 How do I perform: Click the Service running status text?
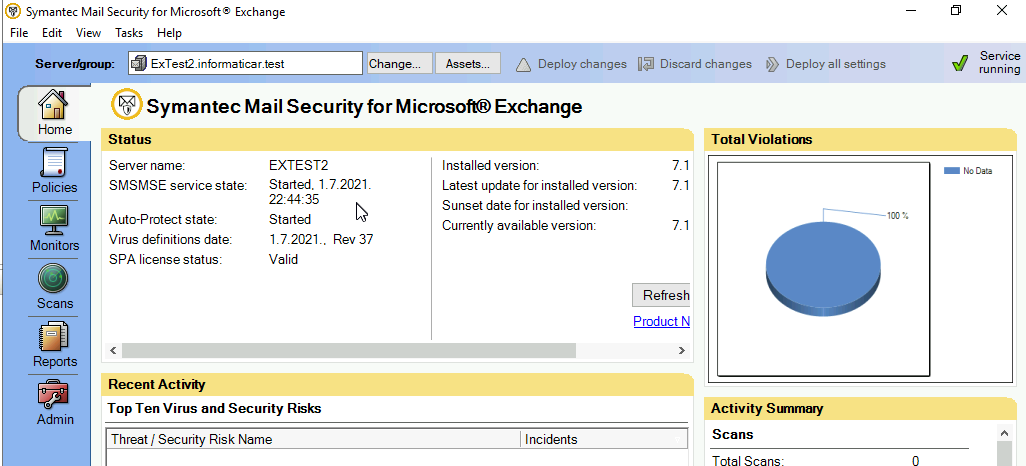[999, 63]
